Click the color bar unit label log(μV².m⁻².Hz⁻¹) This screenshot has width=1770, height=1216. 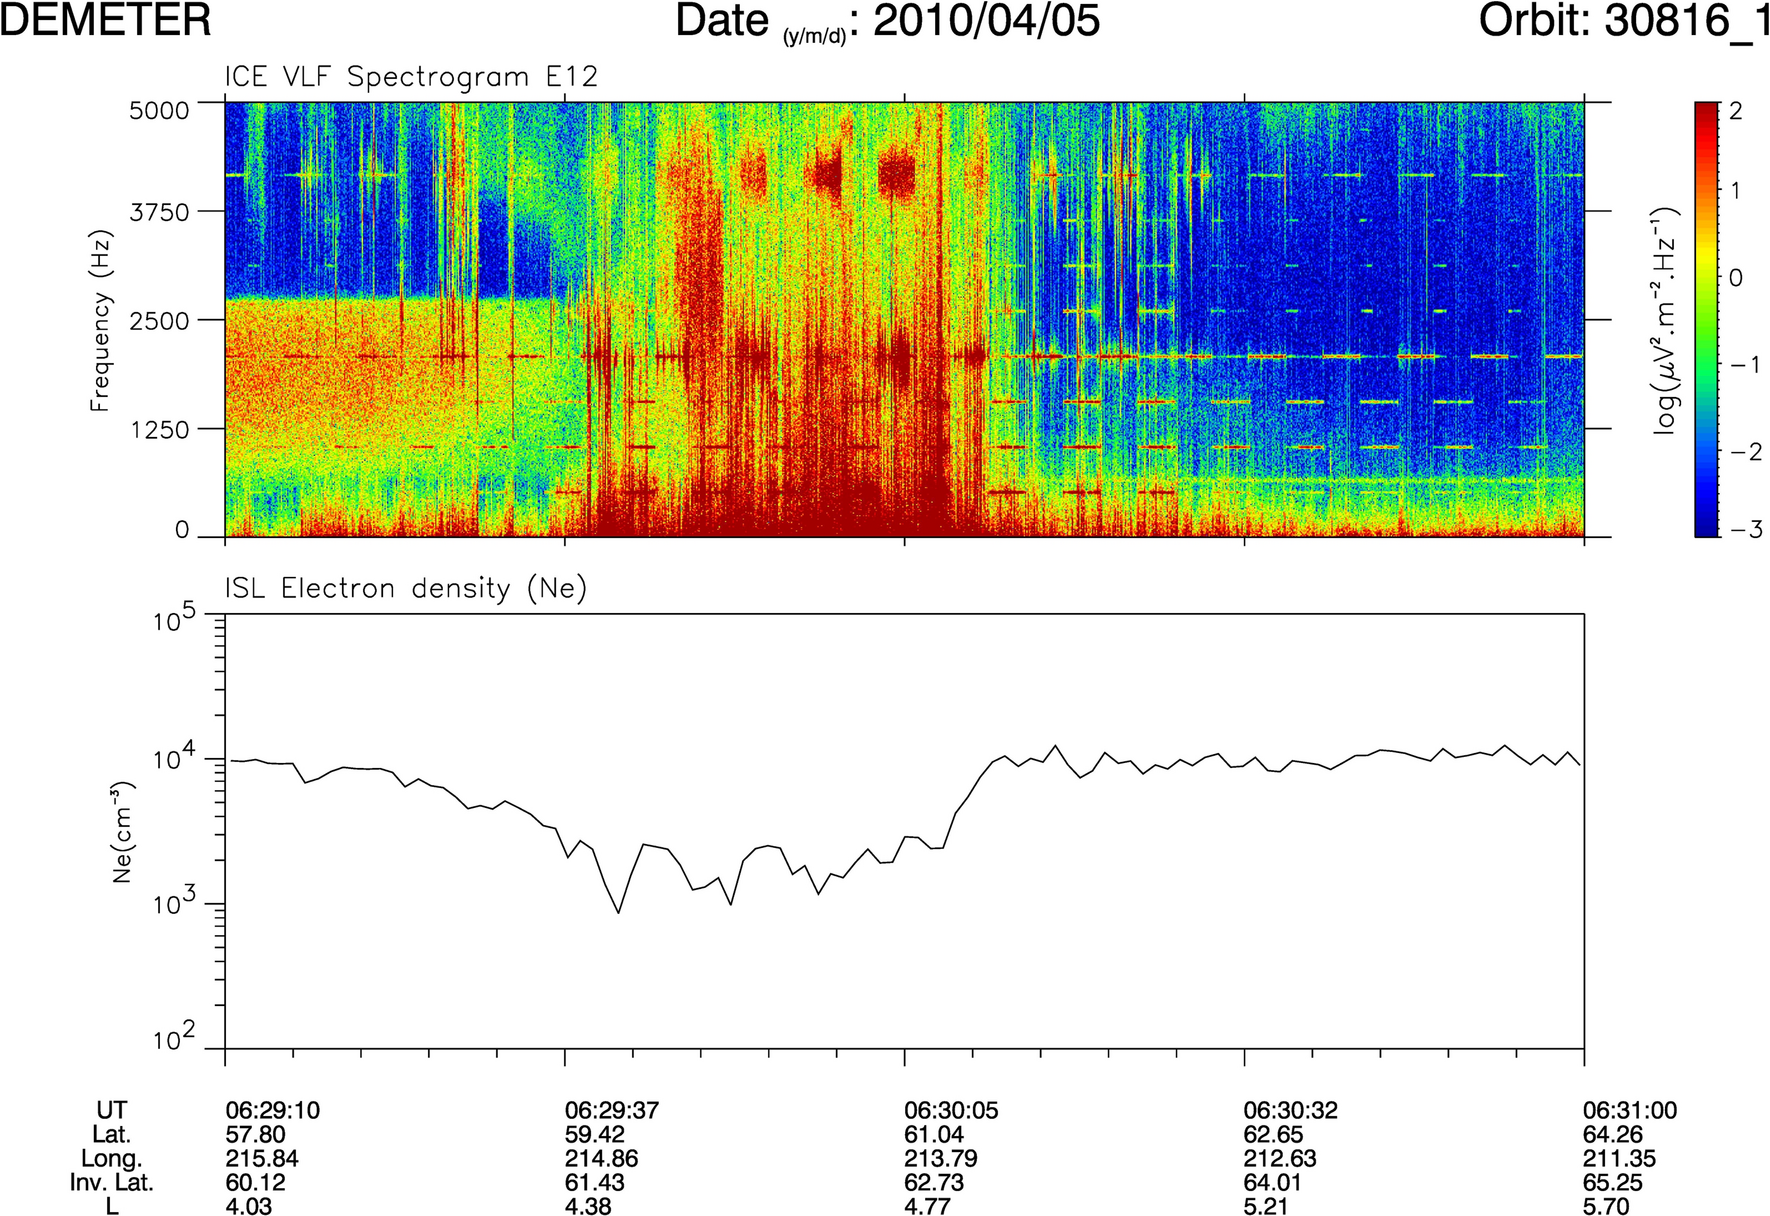point(1664,320)
